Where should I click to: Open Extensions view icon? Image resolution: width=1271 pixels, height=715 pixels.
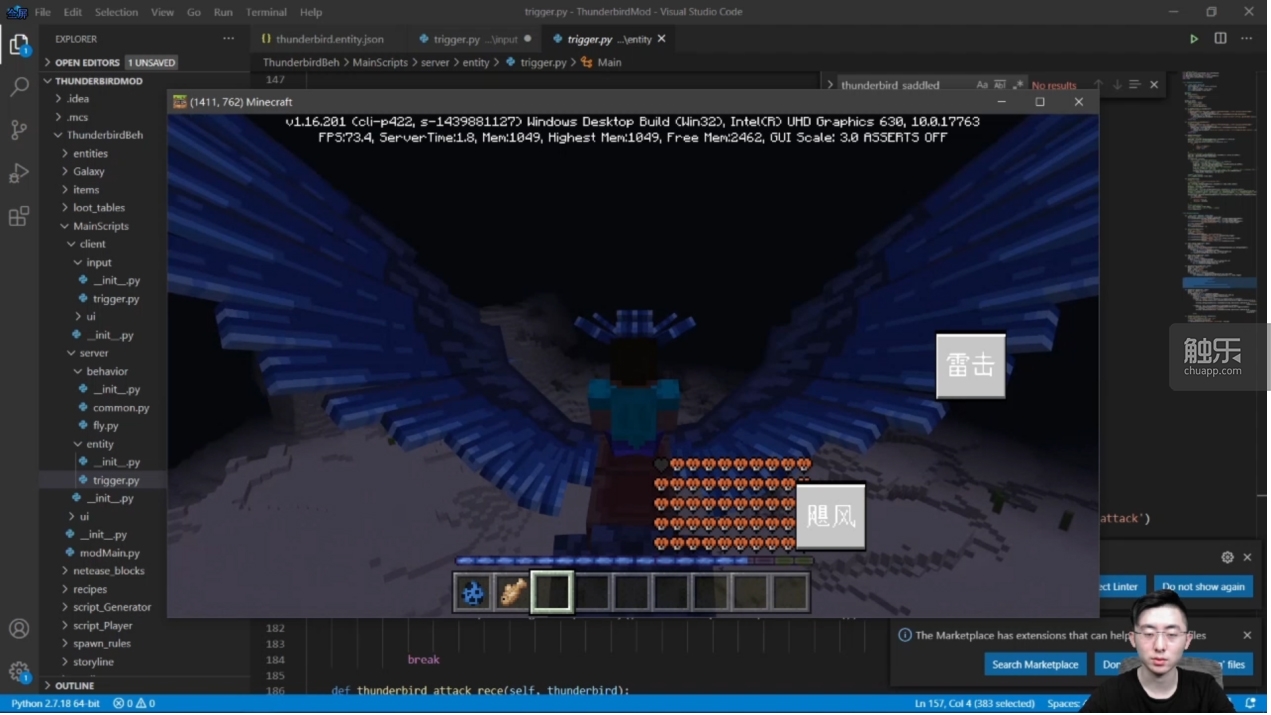coord(19,216)
